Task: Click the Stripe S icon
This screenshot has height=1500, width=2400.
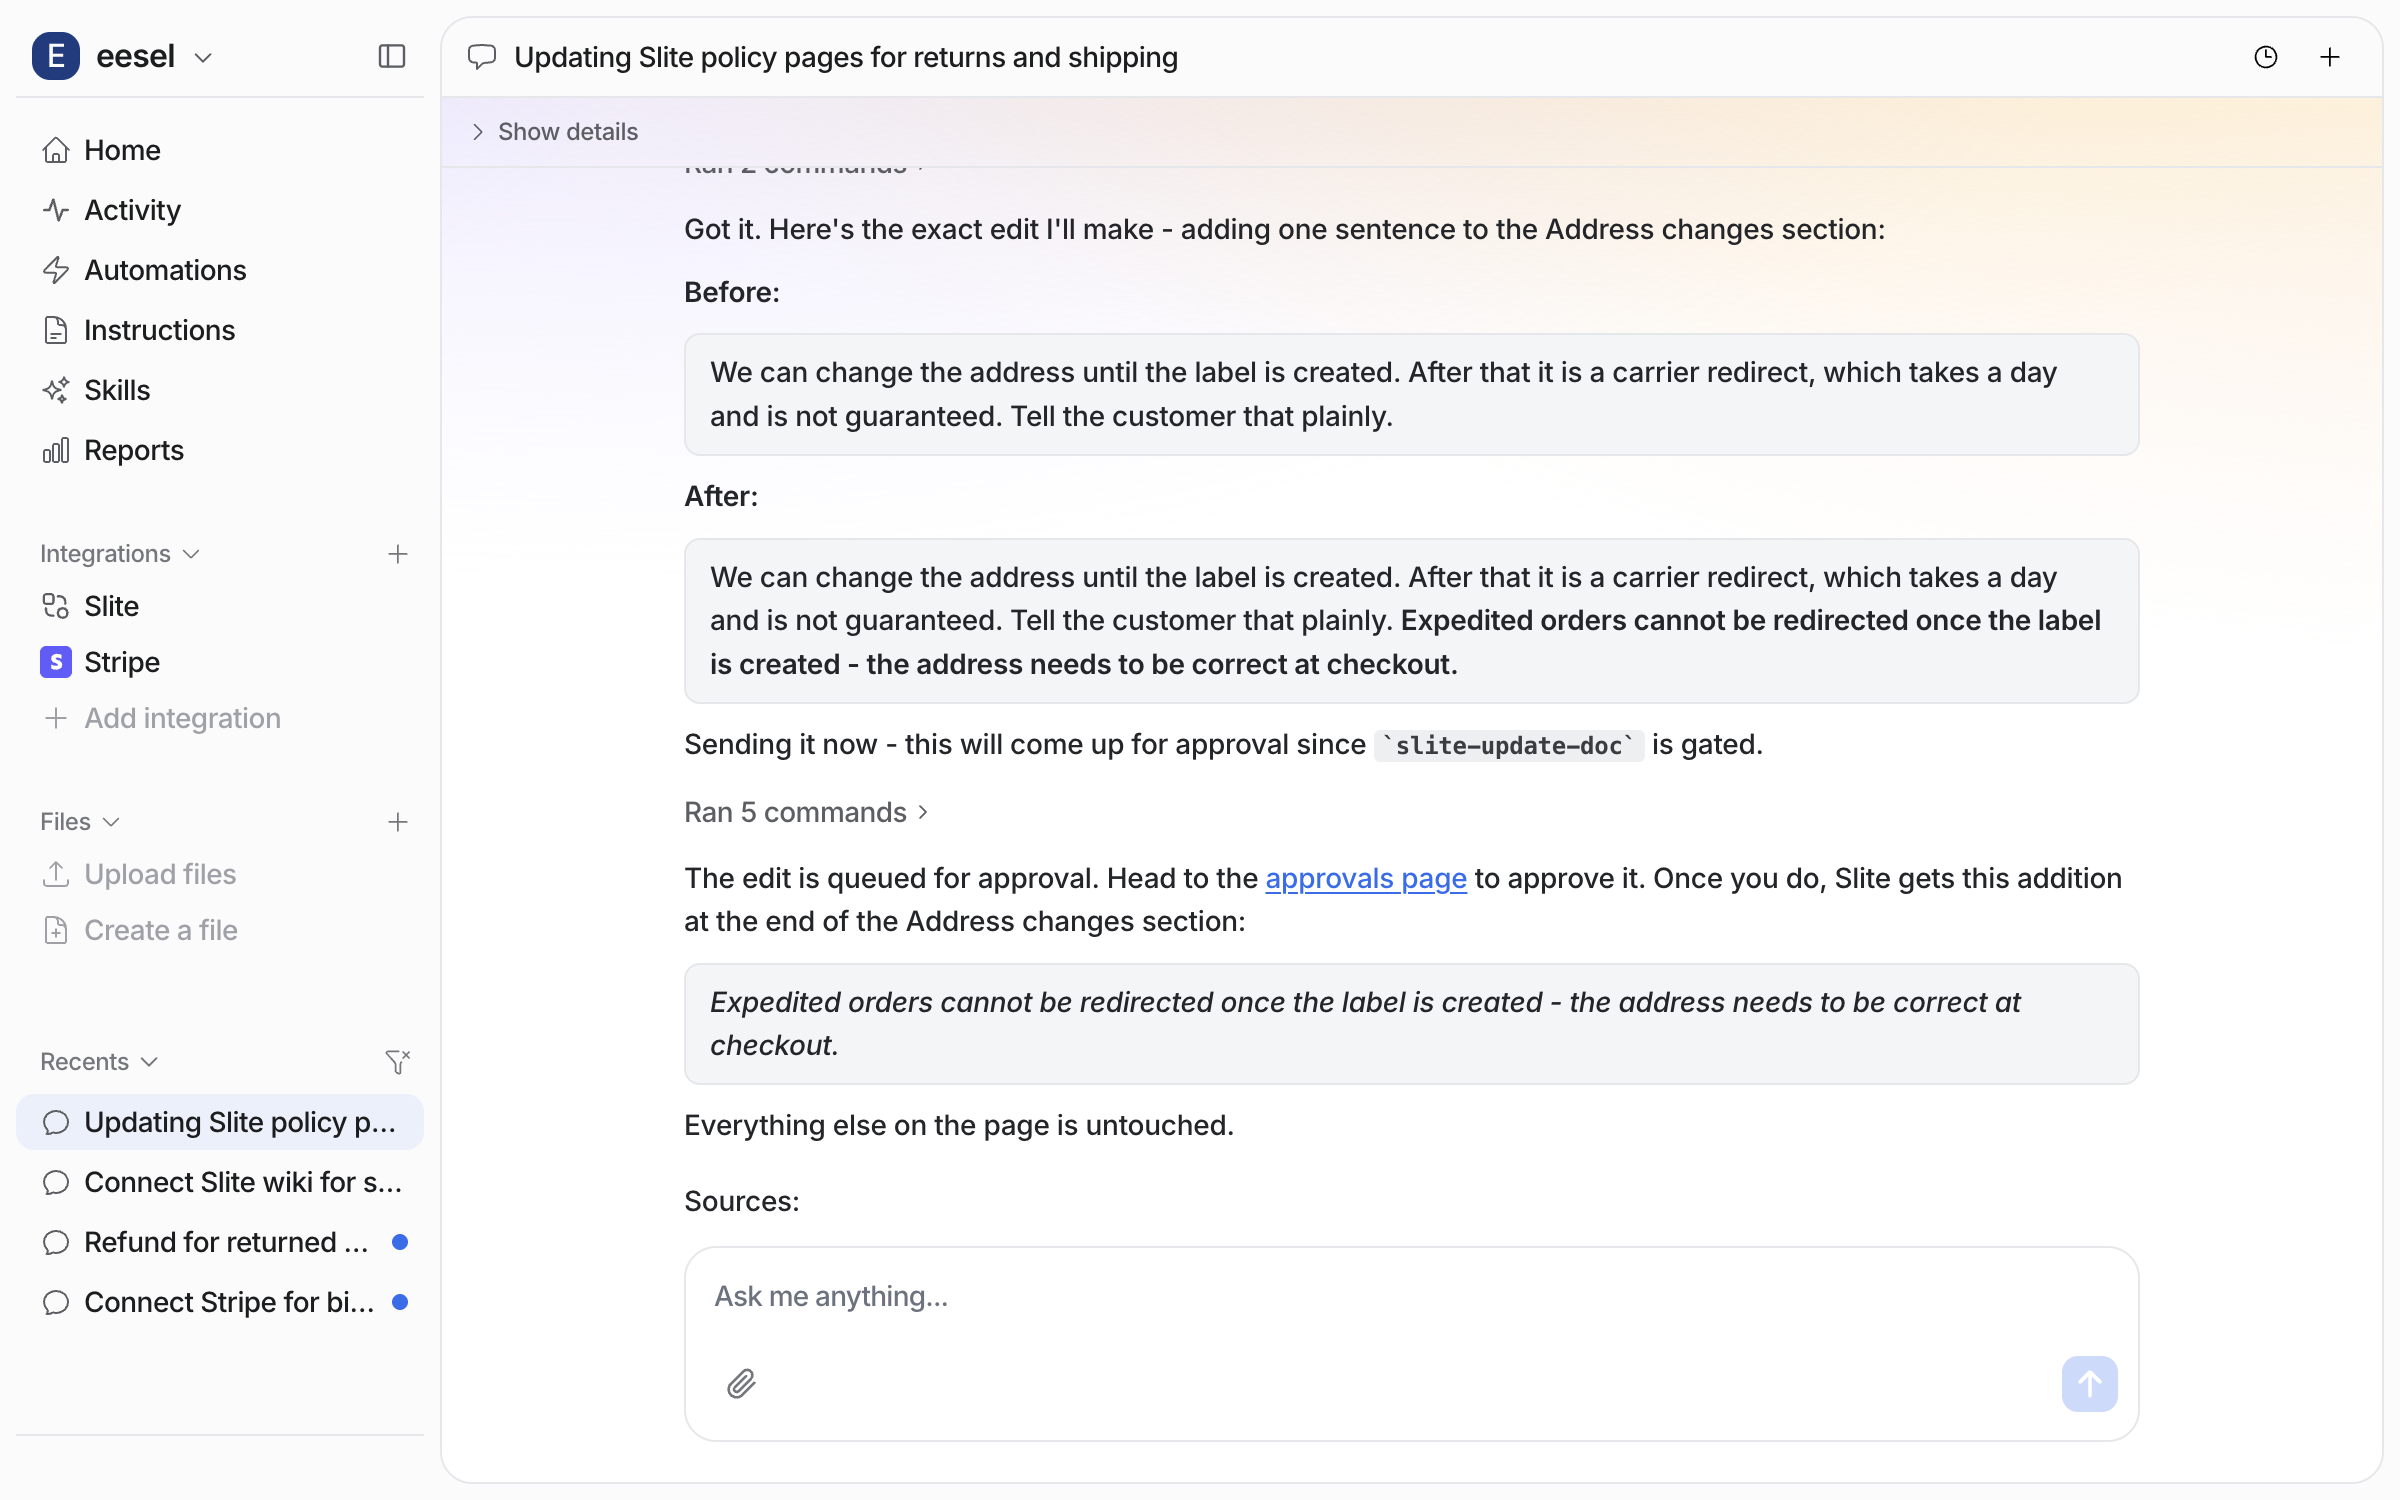Action: click(56, 662)
